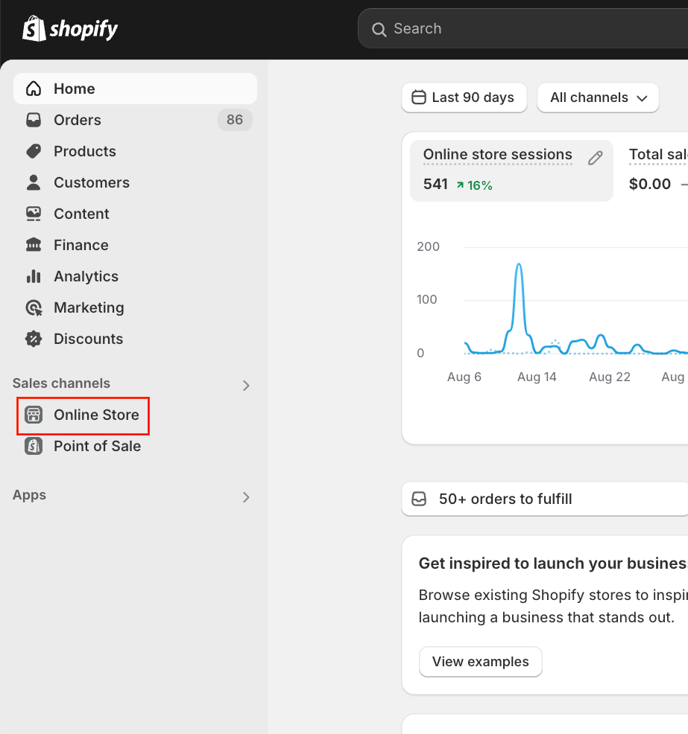Image resolution: width=688 pixels, height=734 pixels.
Task: Click the Content image icon
Action: point(34,214)
